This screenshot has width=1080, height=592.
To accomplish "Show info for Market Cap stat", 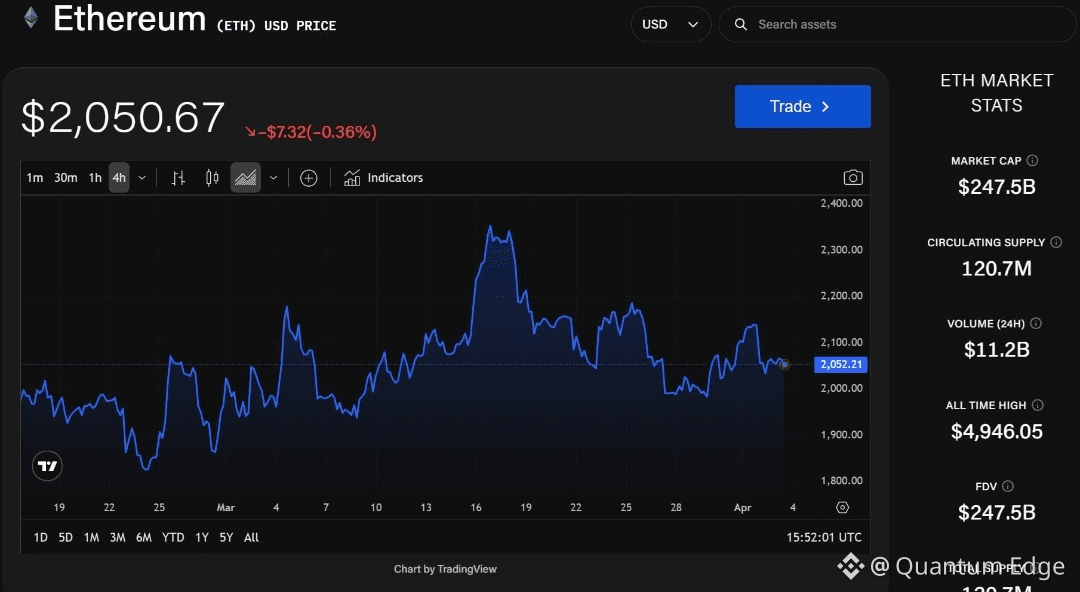I will 1032,161.
